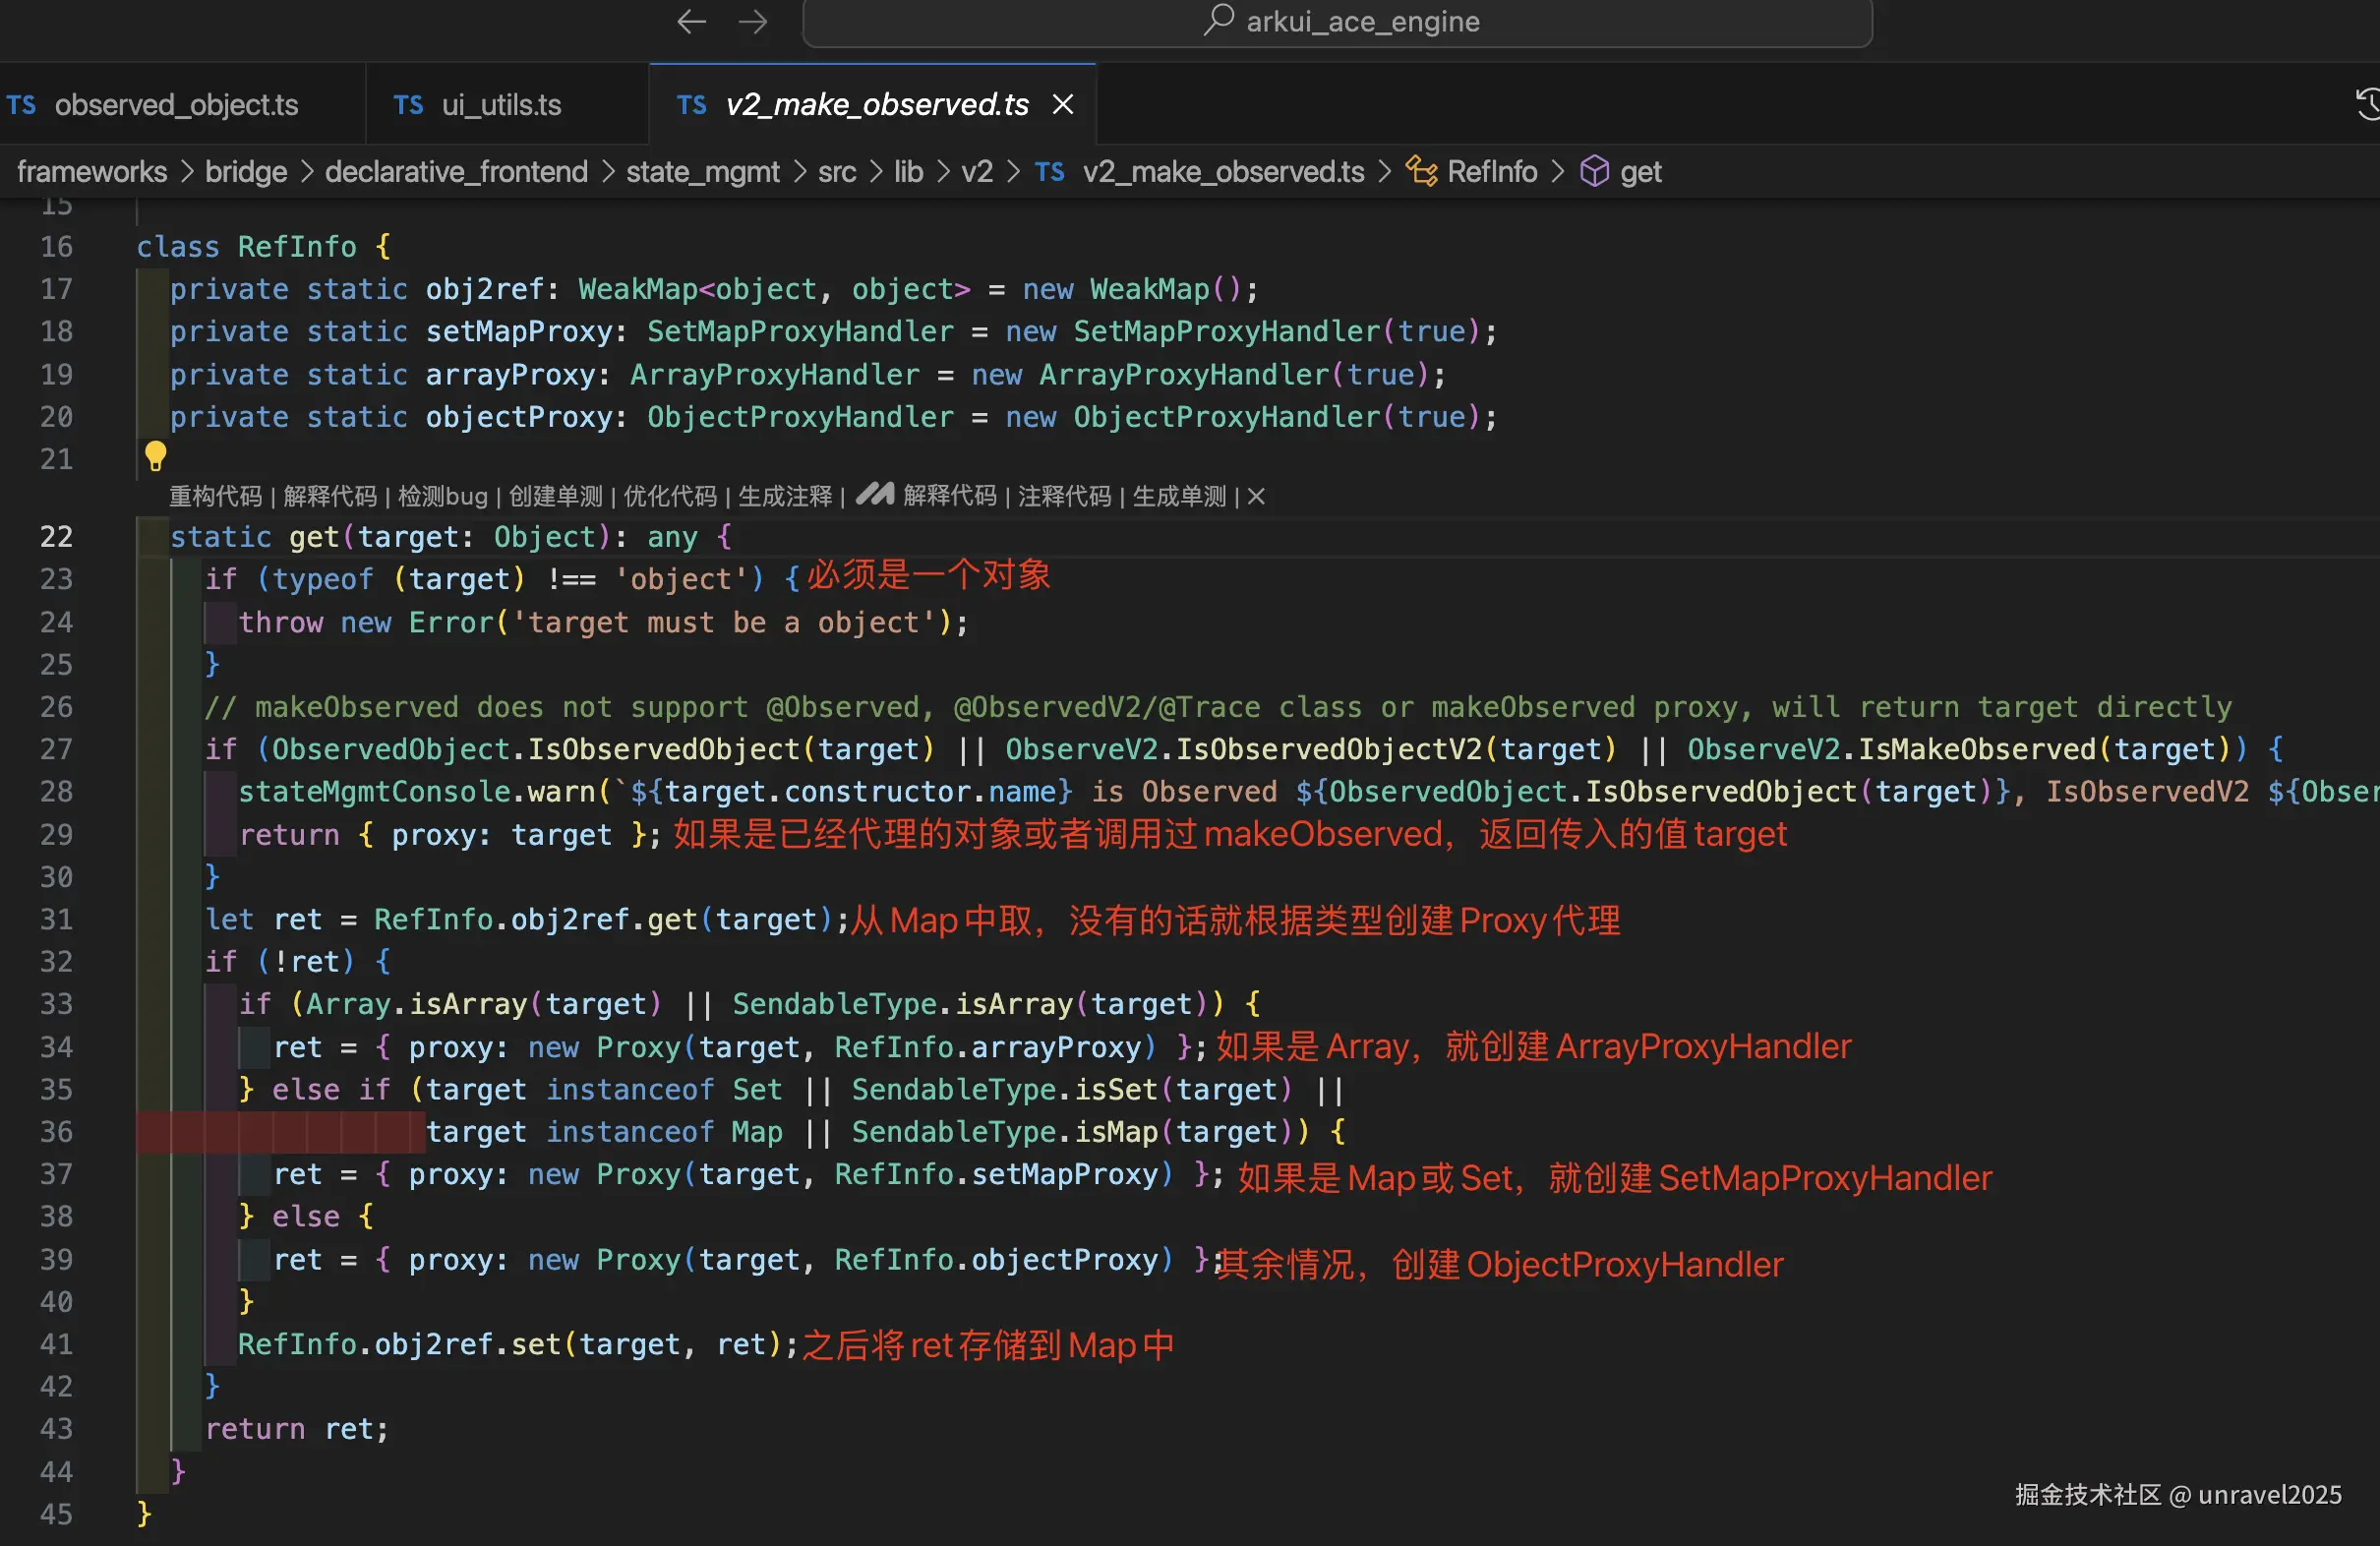Switch to the observed_object.ts tab

click(x=176, y=105)
